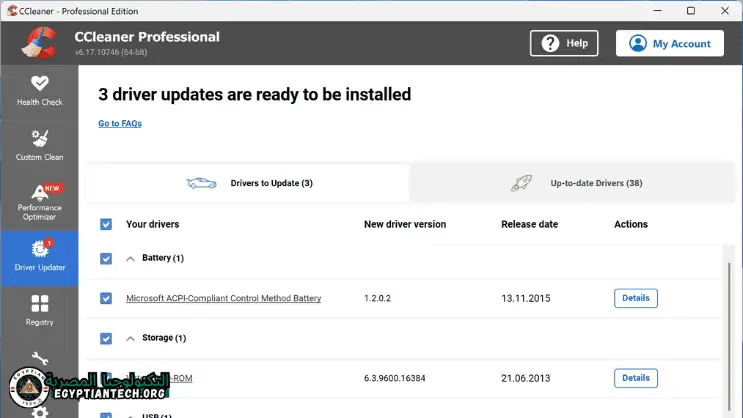Toggle the select-all Your drivers checkbox

click(106, 224)
